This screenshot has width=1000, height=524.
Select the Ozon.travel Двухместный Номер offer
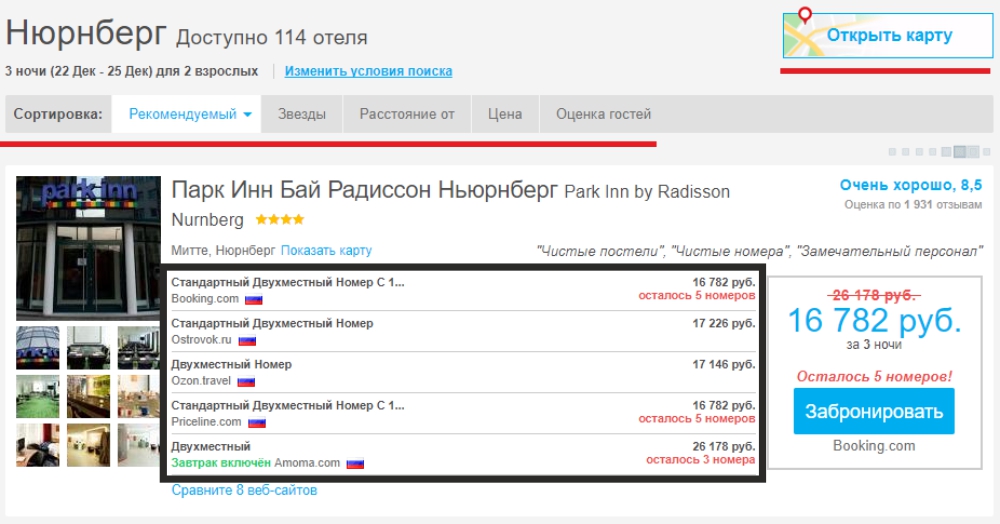(463, 372)
